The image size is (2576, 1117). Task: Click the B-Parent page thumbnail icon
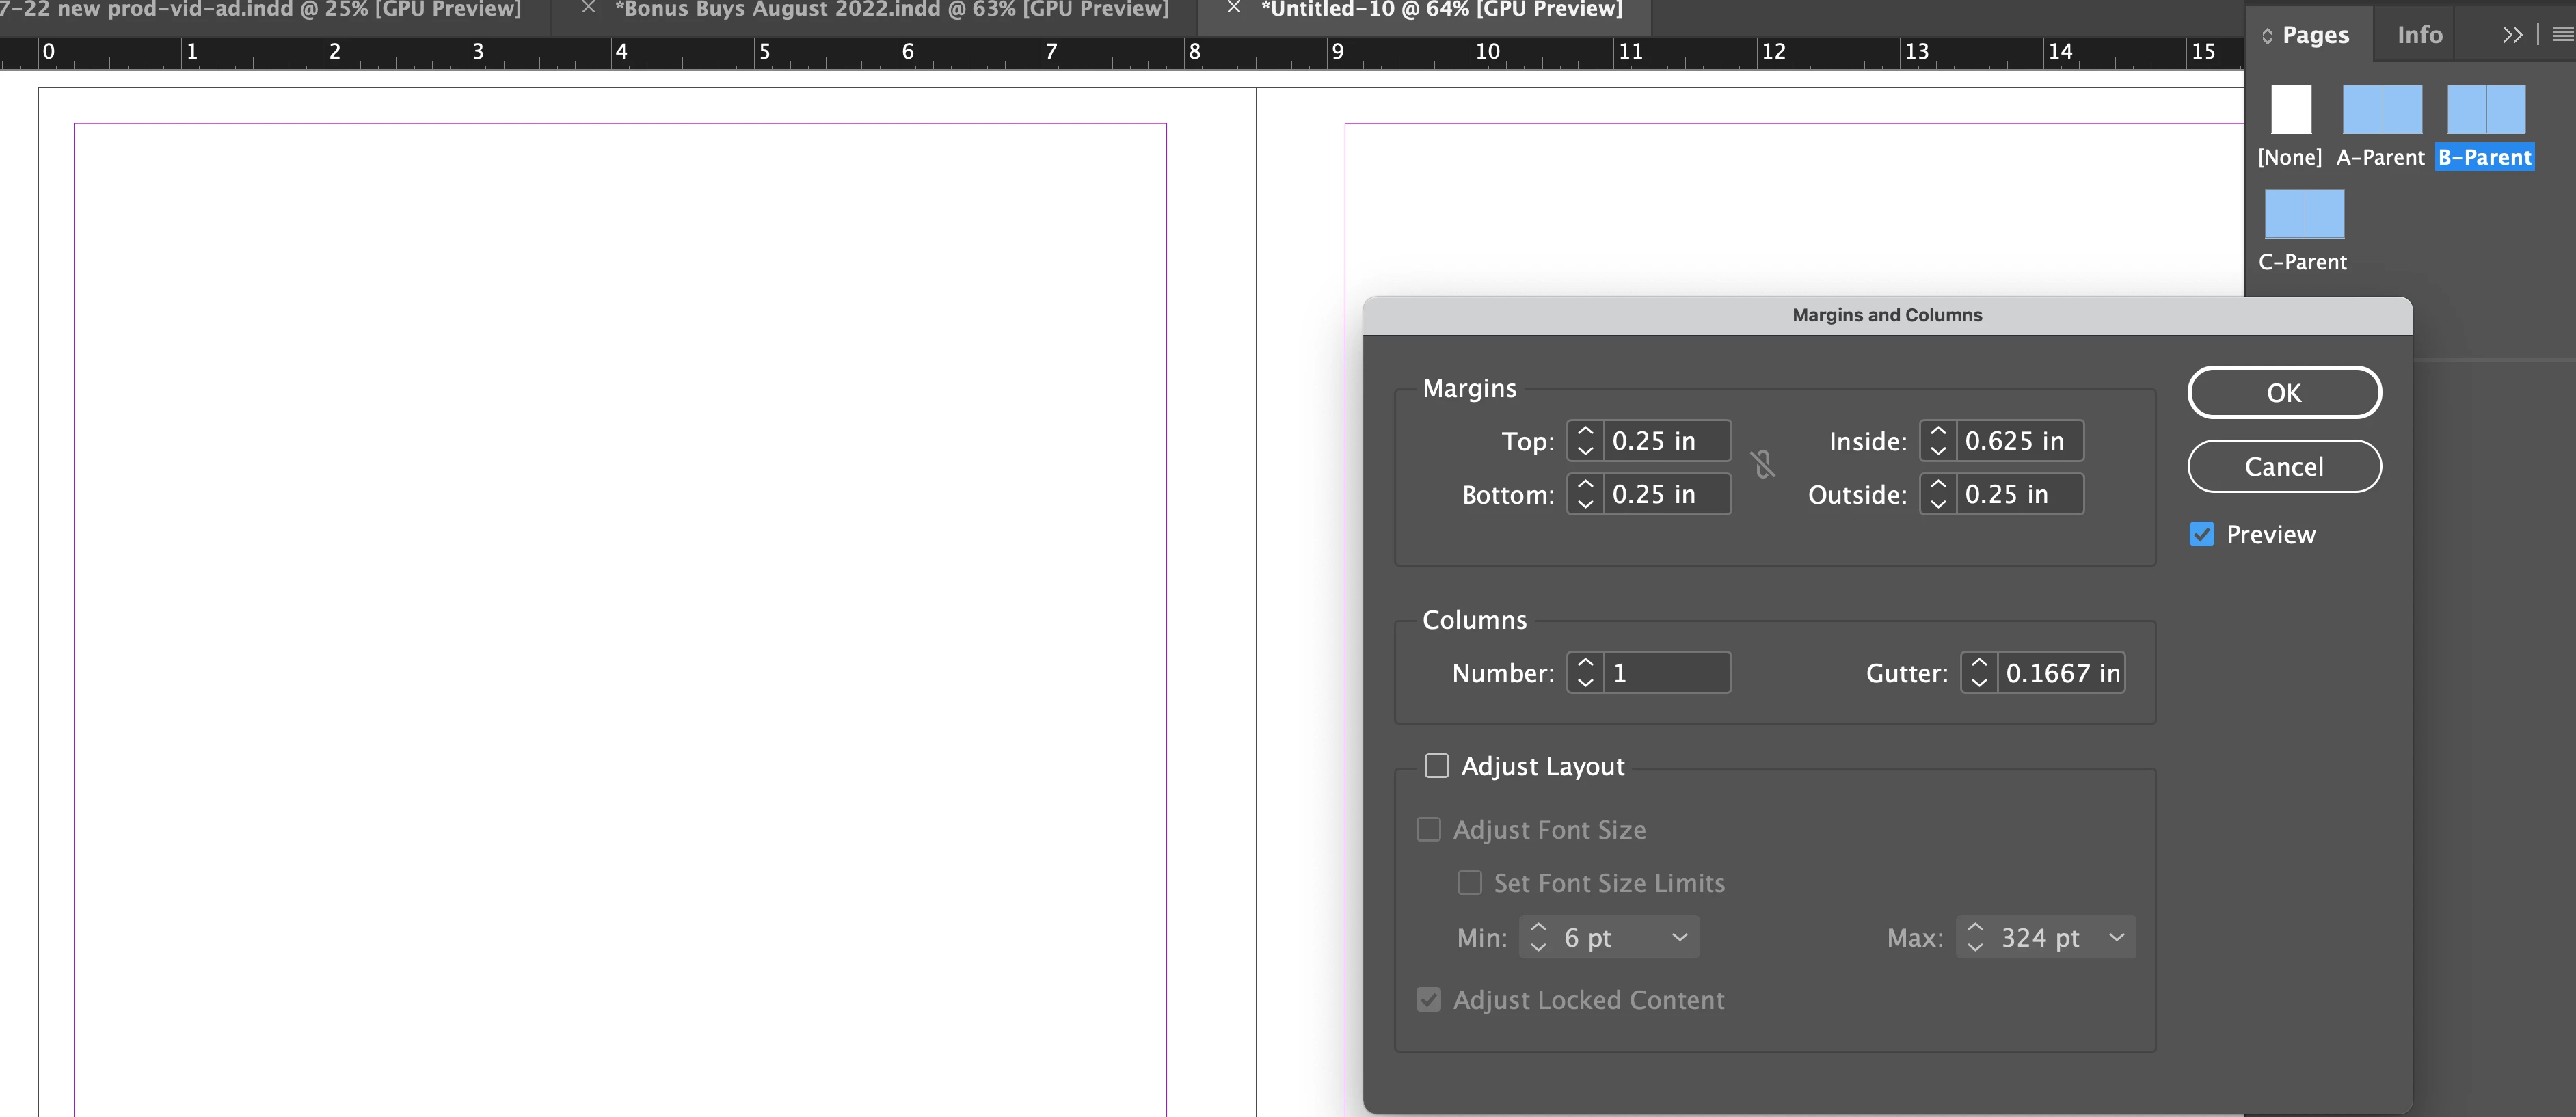pos(2486,109)
